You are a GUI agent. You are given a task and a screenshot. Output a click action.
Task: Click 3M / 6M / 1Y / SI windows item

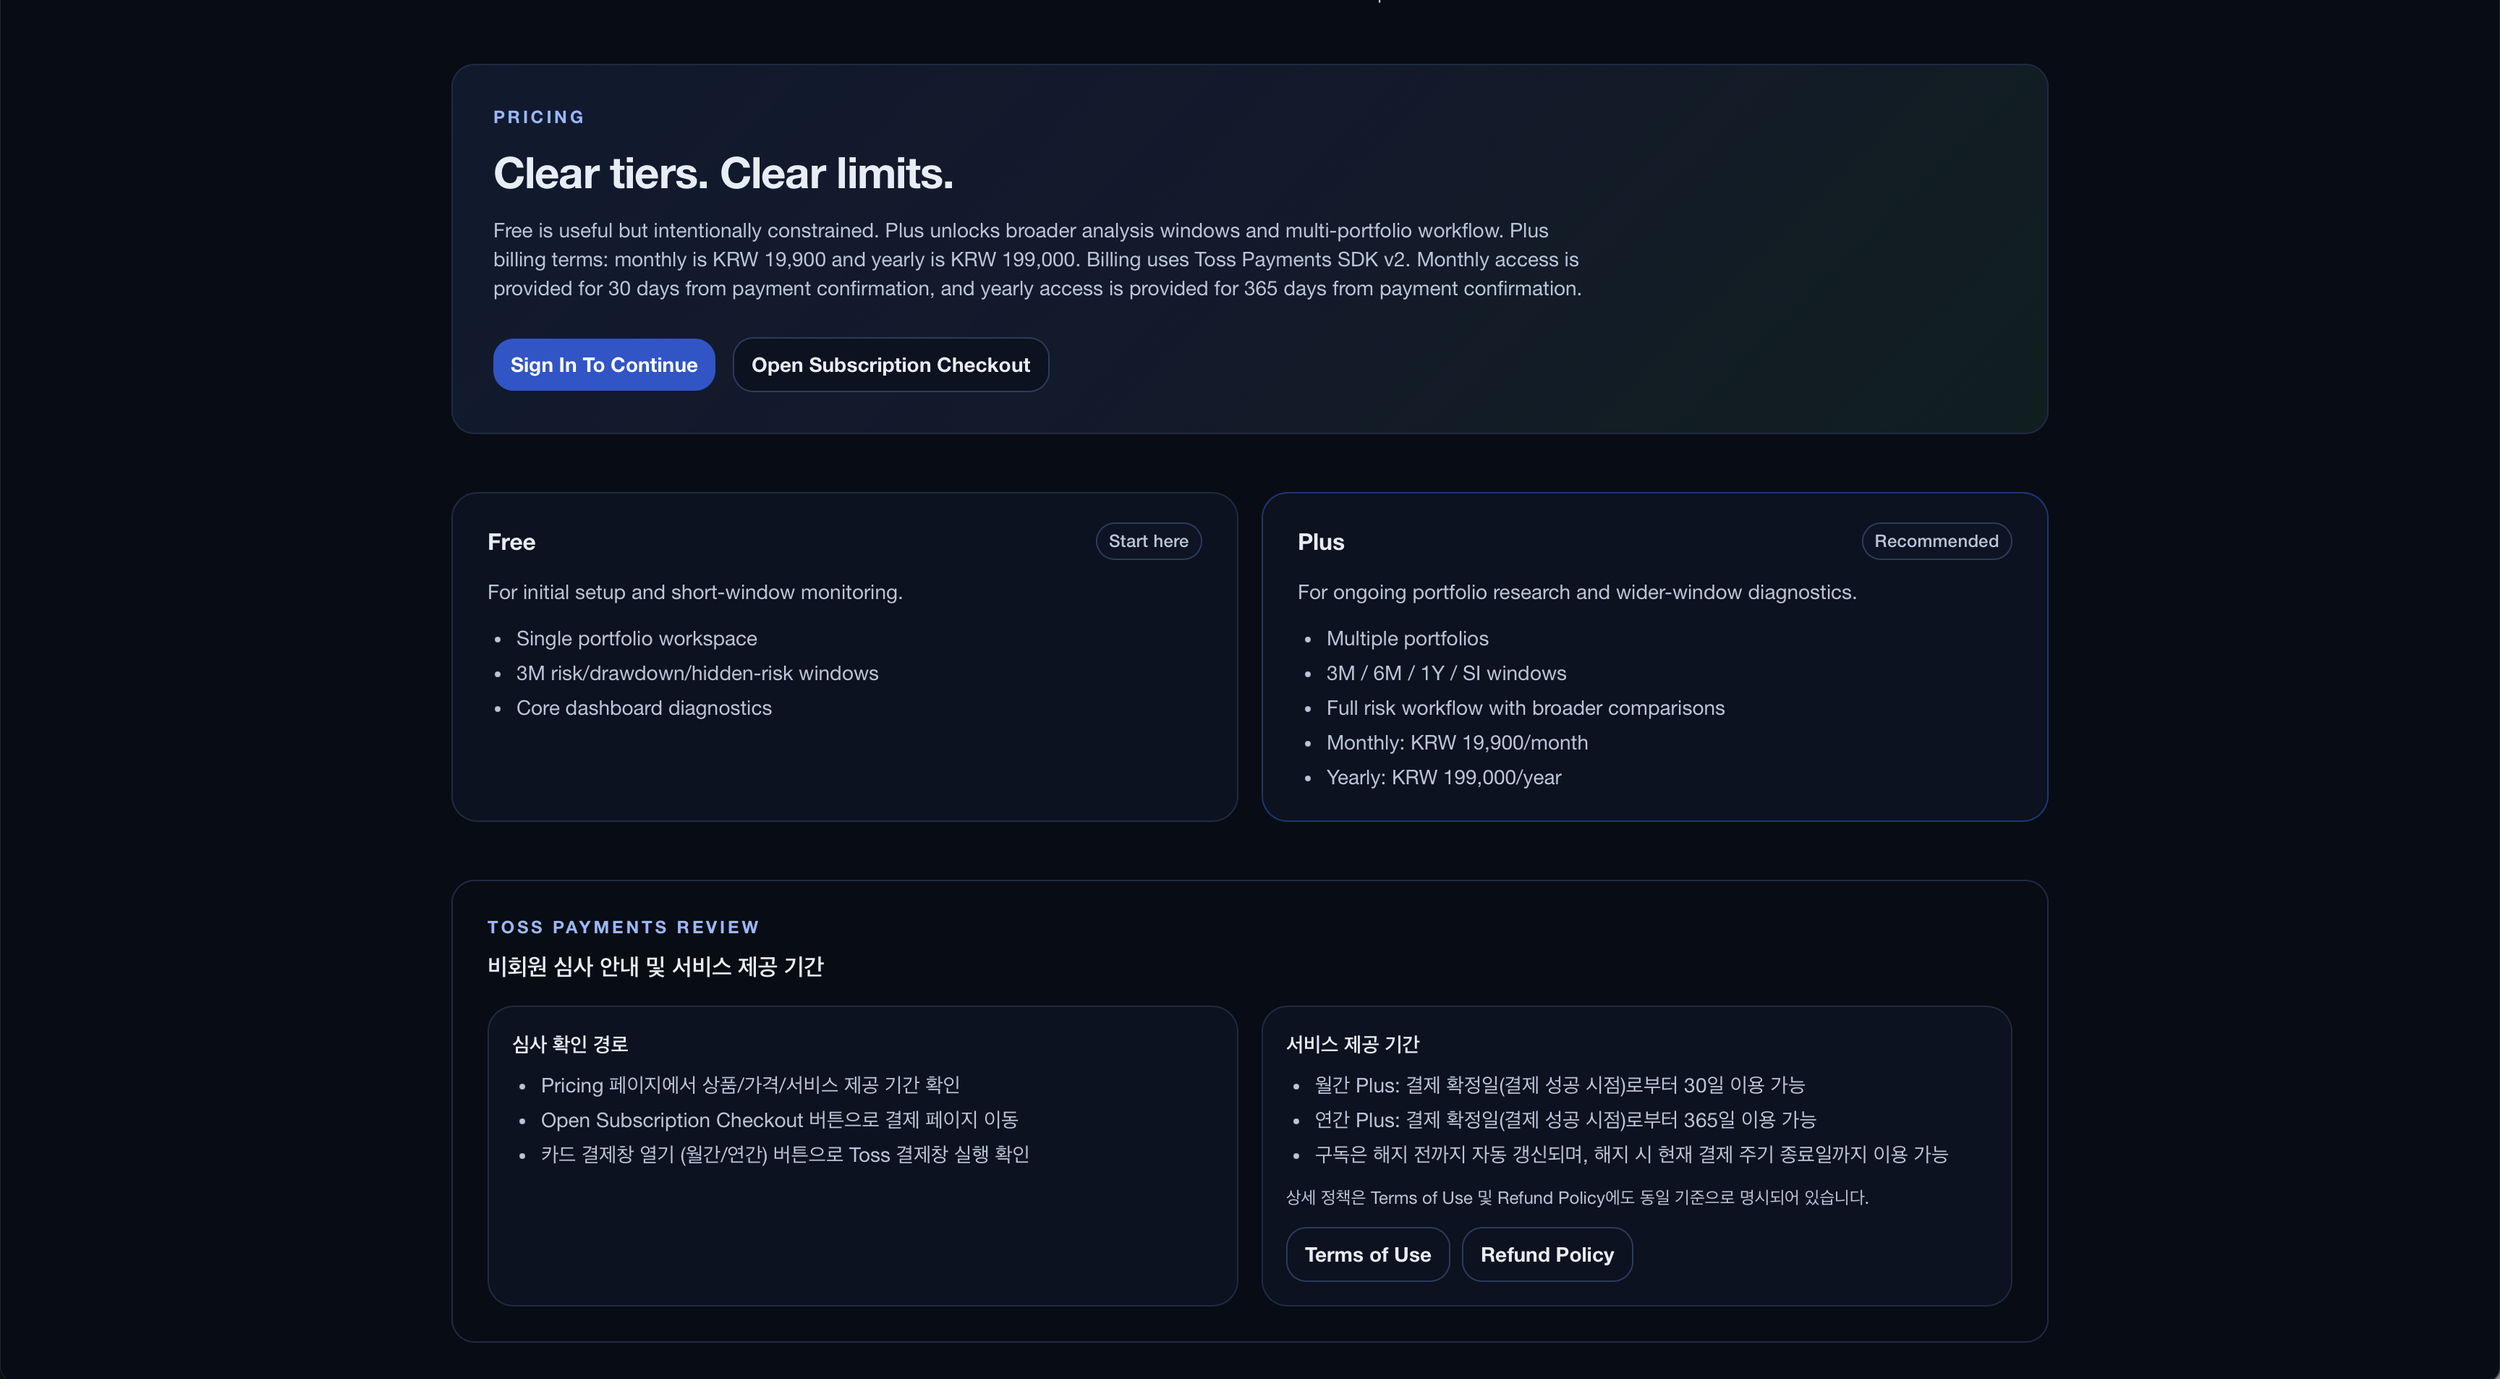pos(1445,673)
